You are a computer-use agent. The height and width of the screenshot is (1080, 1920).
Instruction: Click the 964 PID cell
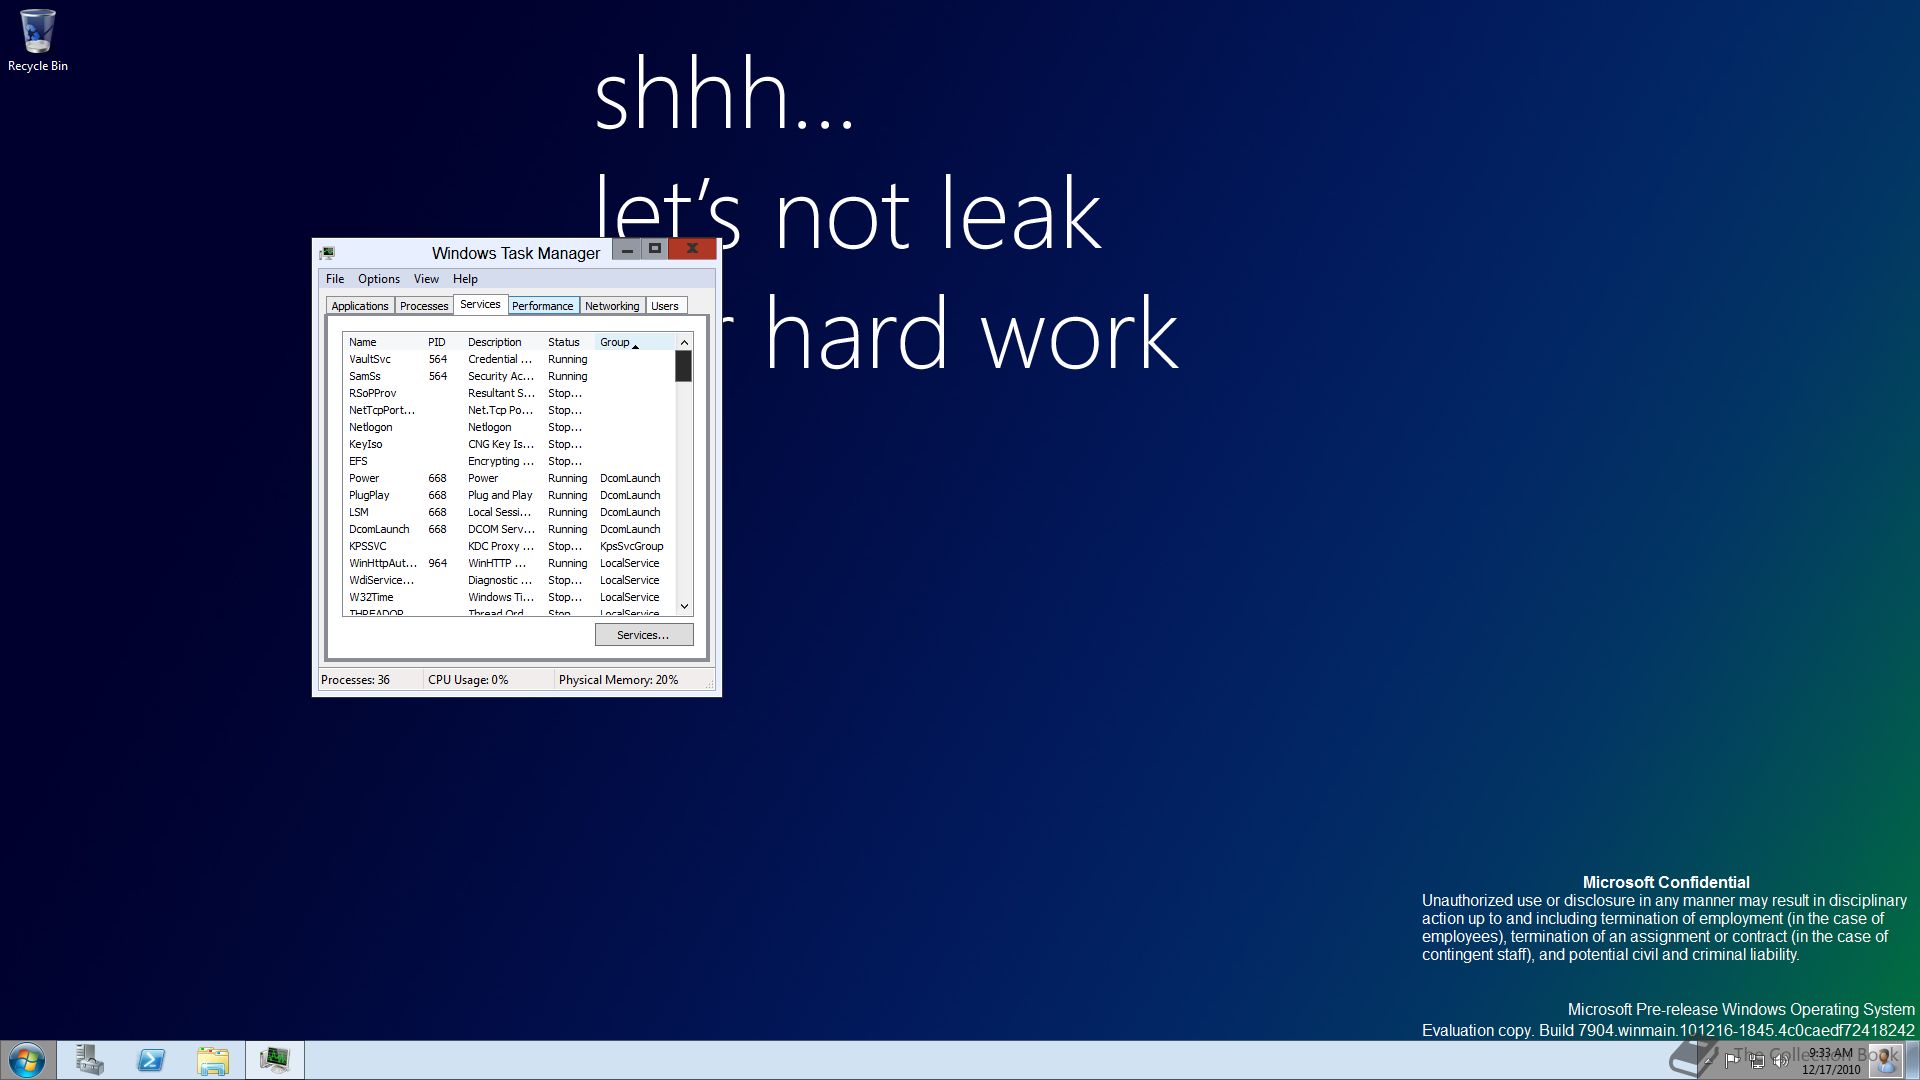[438, 563]
